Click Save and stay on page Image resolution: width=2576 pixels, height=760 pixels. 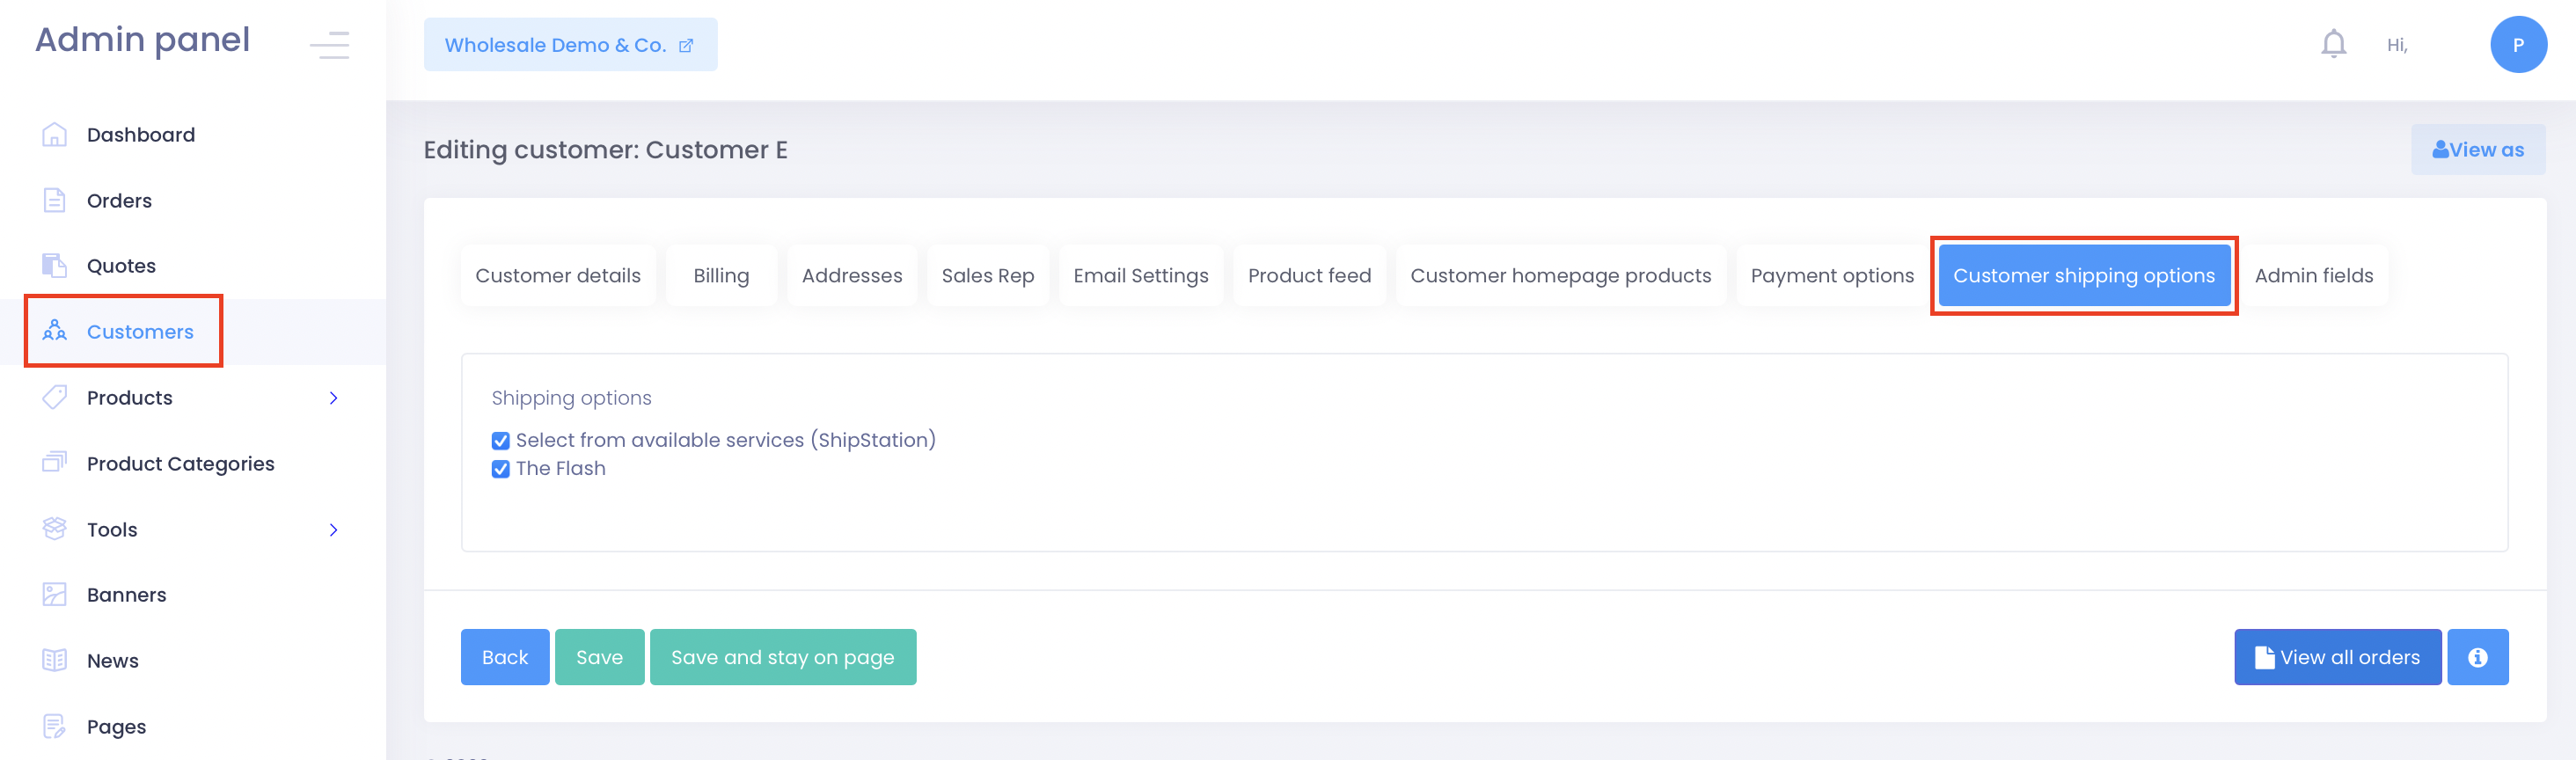(x=783, y=657)
